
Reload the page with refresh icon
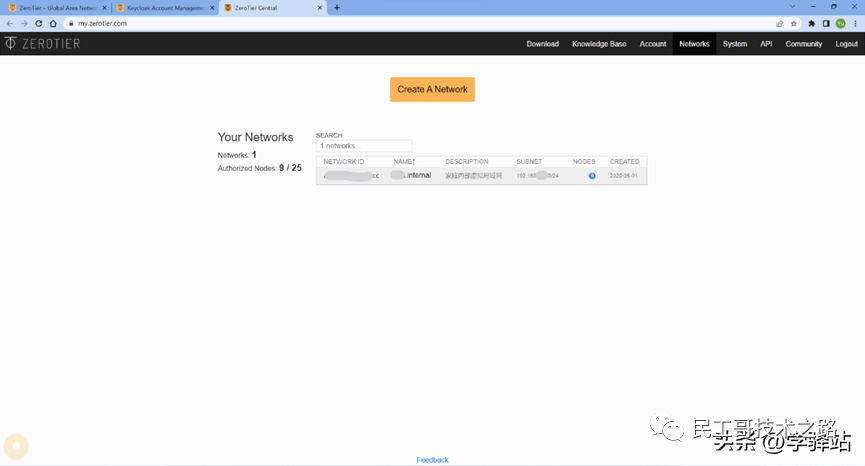39,23
